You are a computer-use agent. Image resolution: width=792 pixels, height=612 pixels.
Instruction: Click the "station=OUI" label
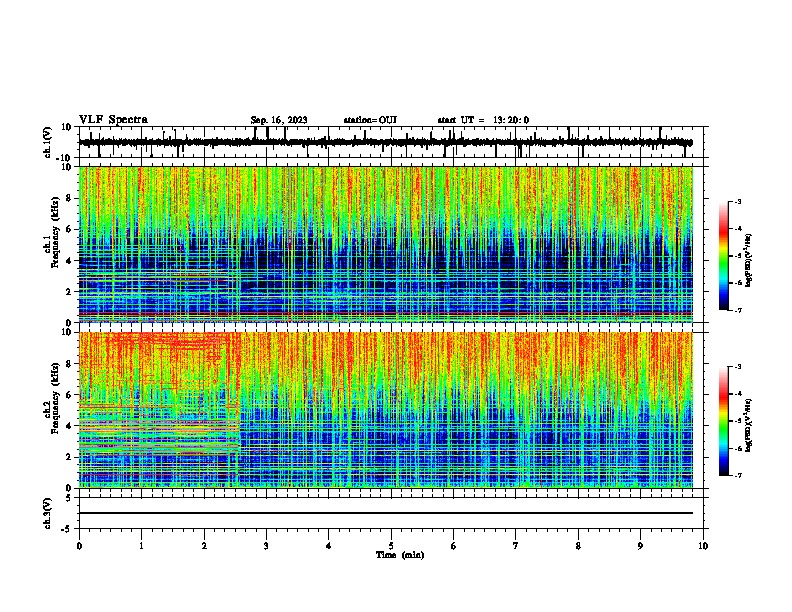point(370,120)
